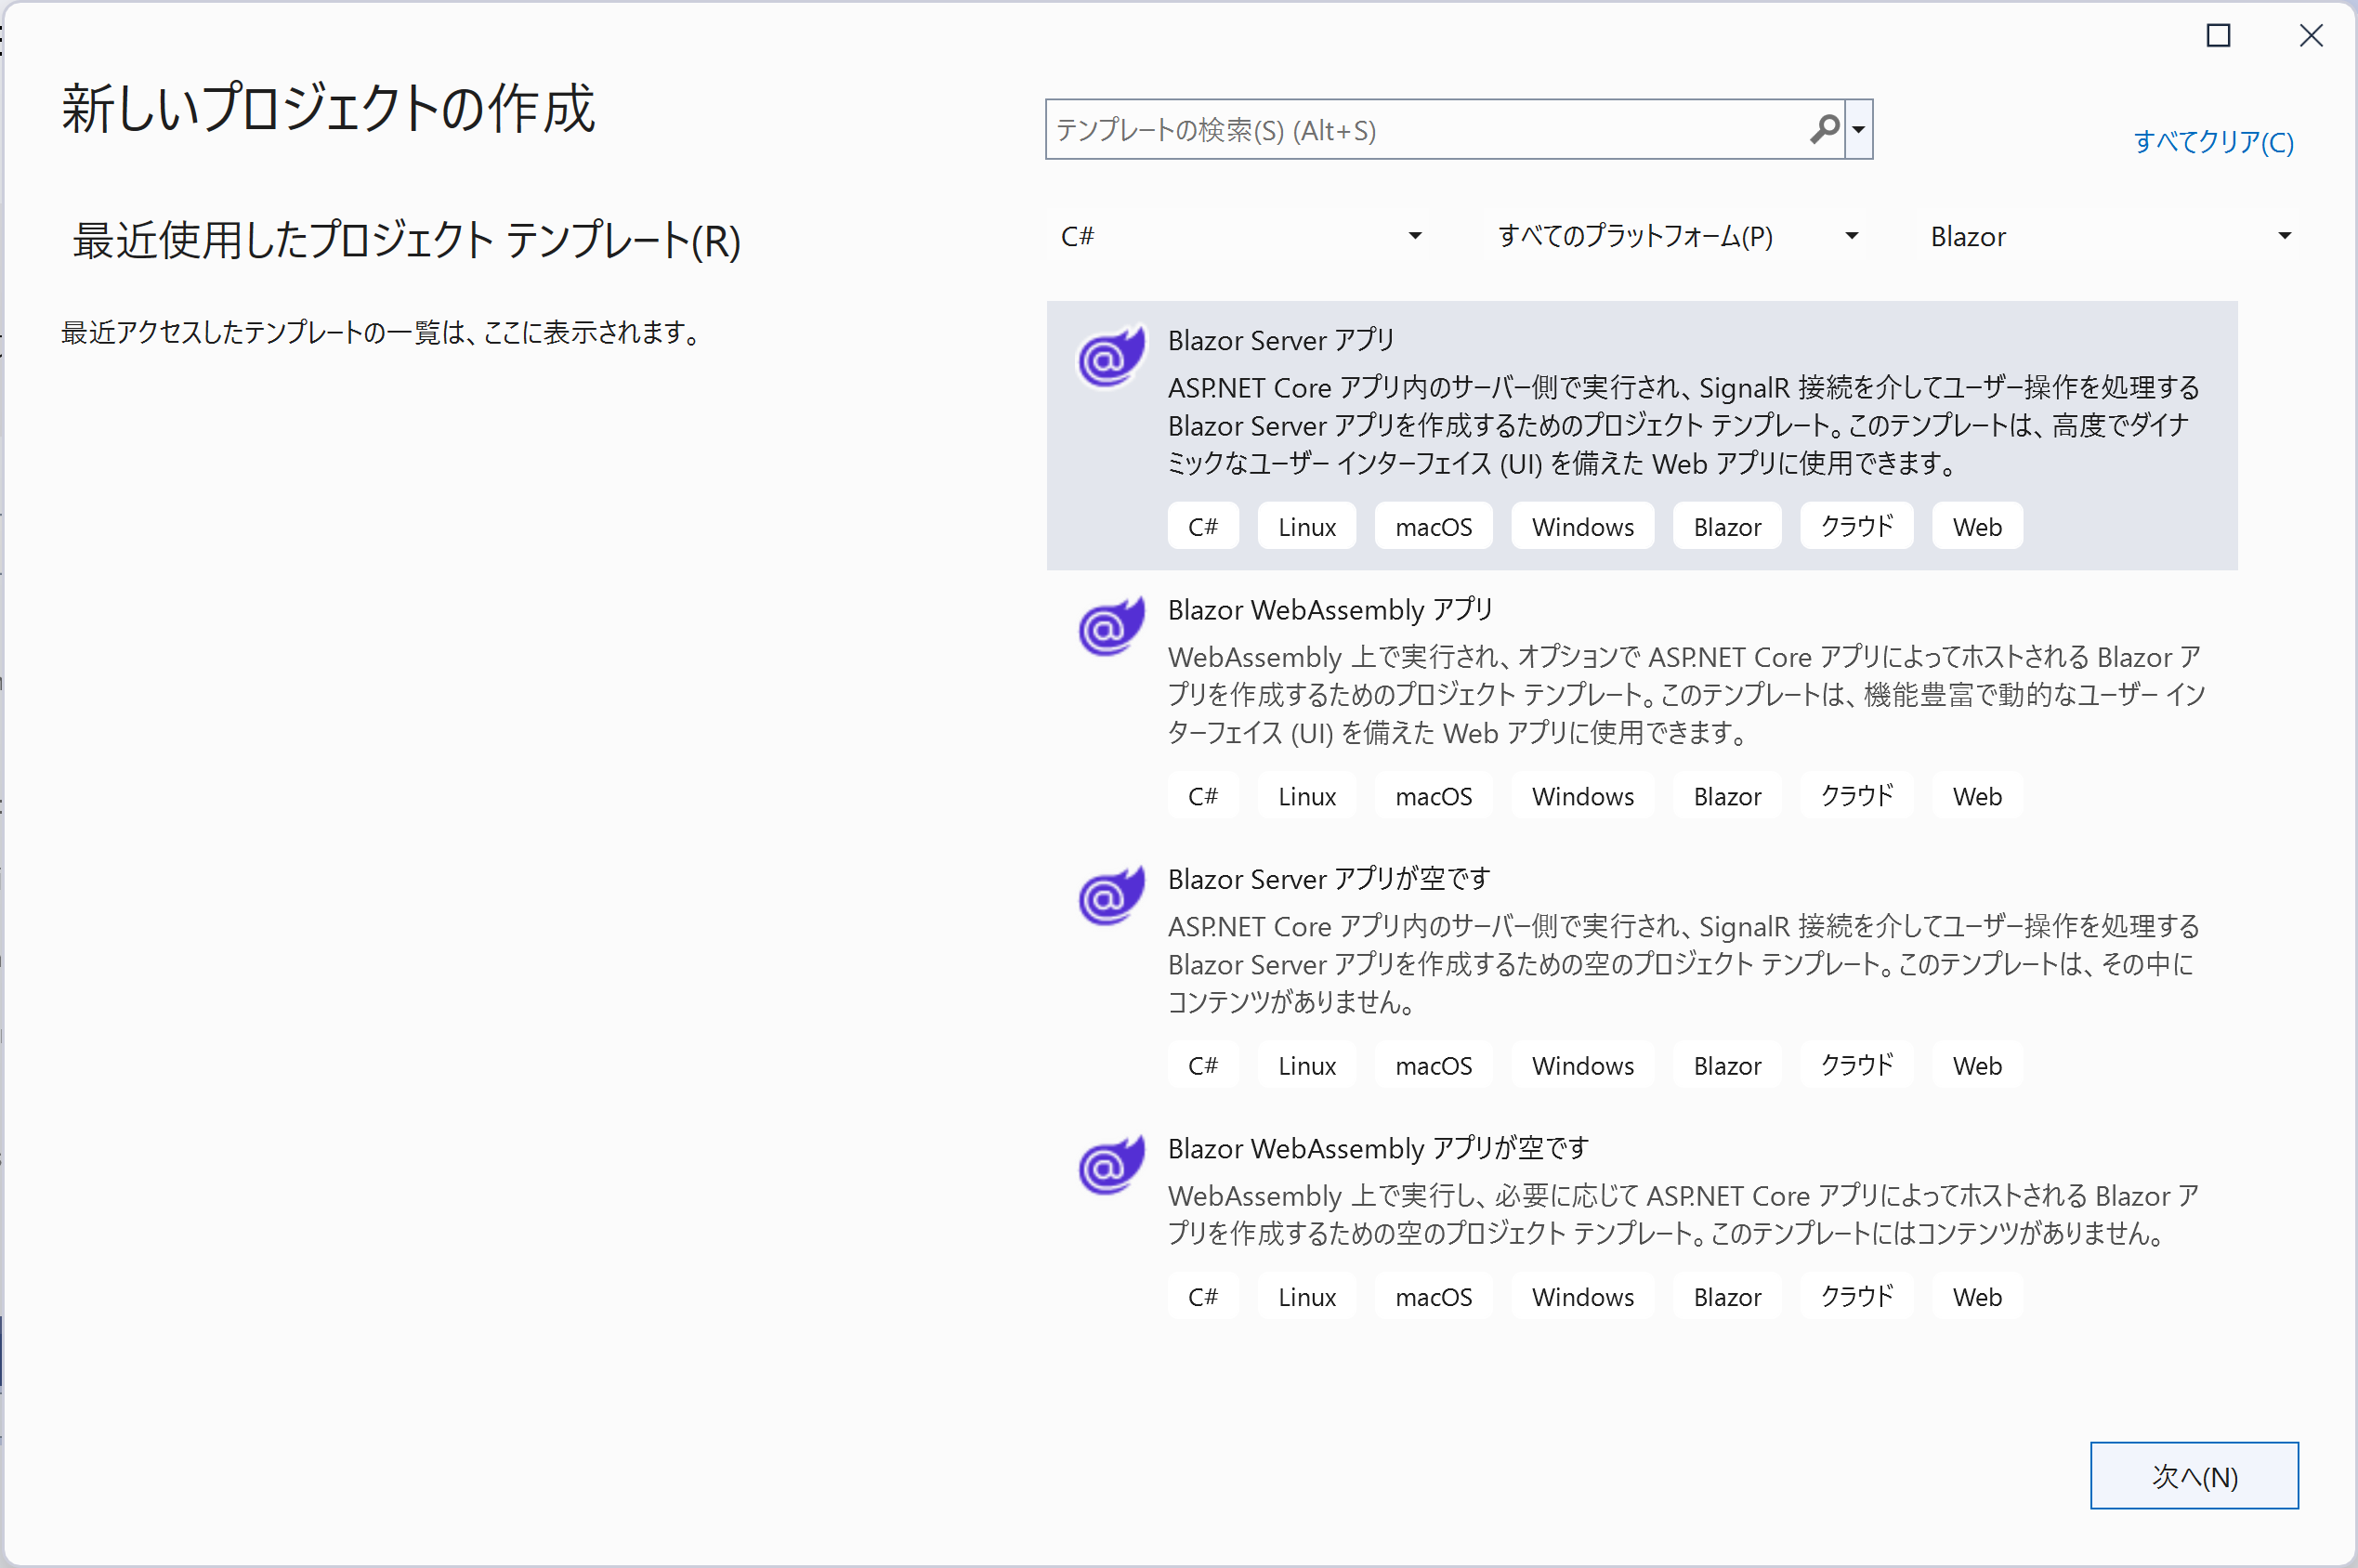
Task: Click the 次へ(N) button
Action: (2194, 1475)
